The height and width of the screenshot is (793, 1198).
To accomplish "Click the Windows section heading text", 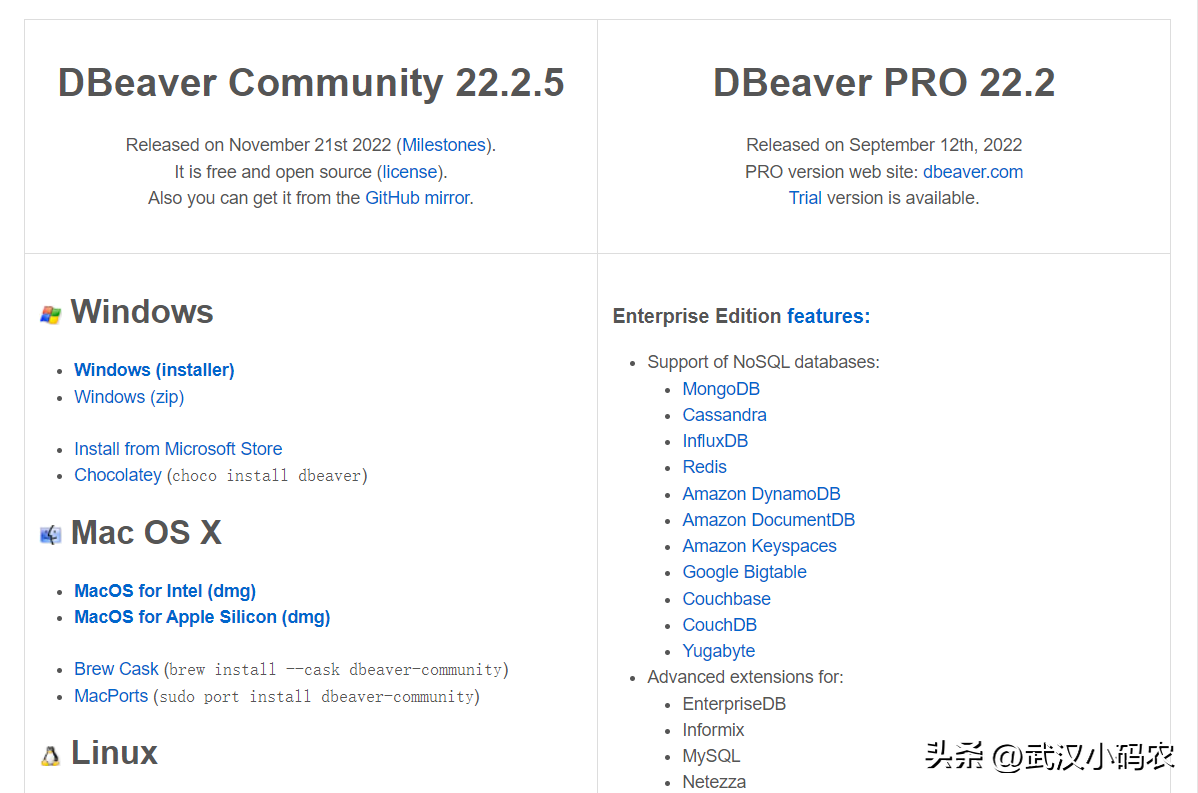I will (x=142, y=312).
